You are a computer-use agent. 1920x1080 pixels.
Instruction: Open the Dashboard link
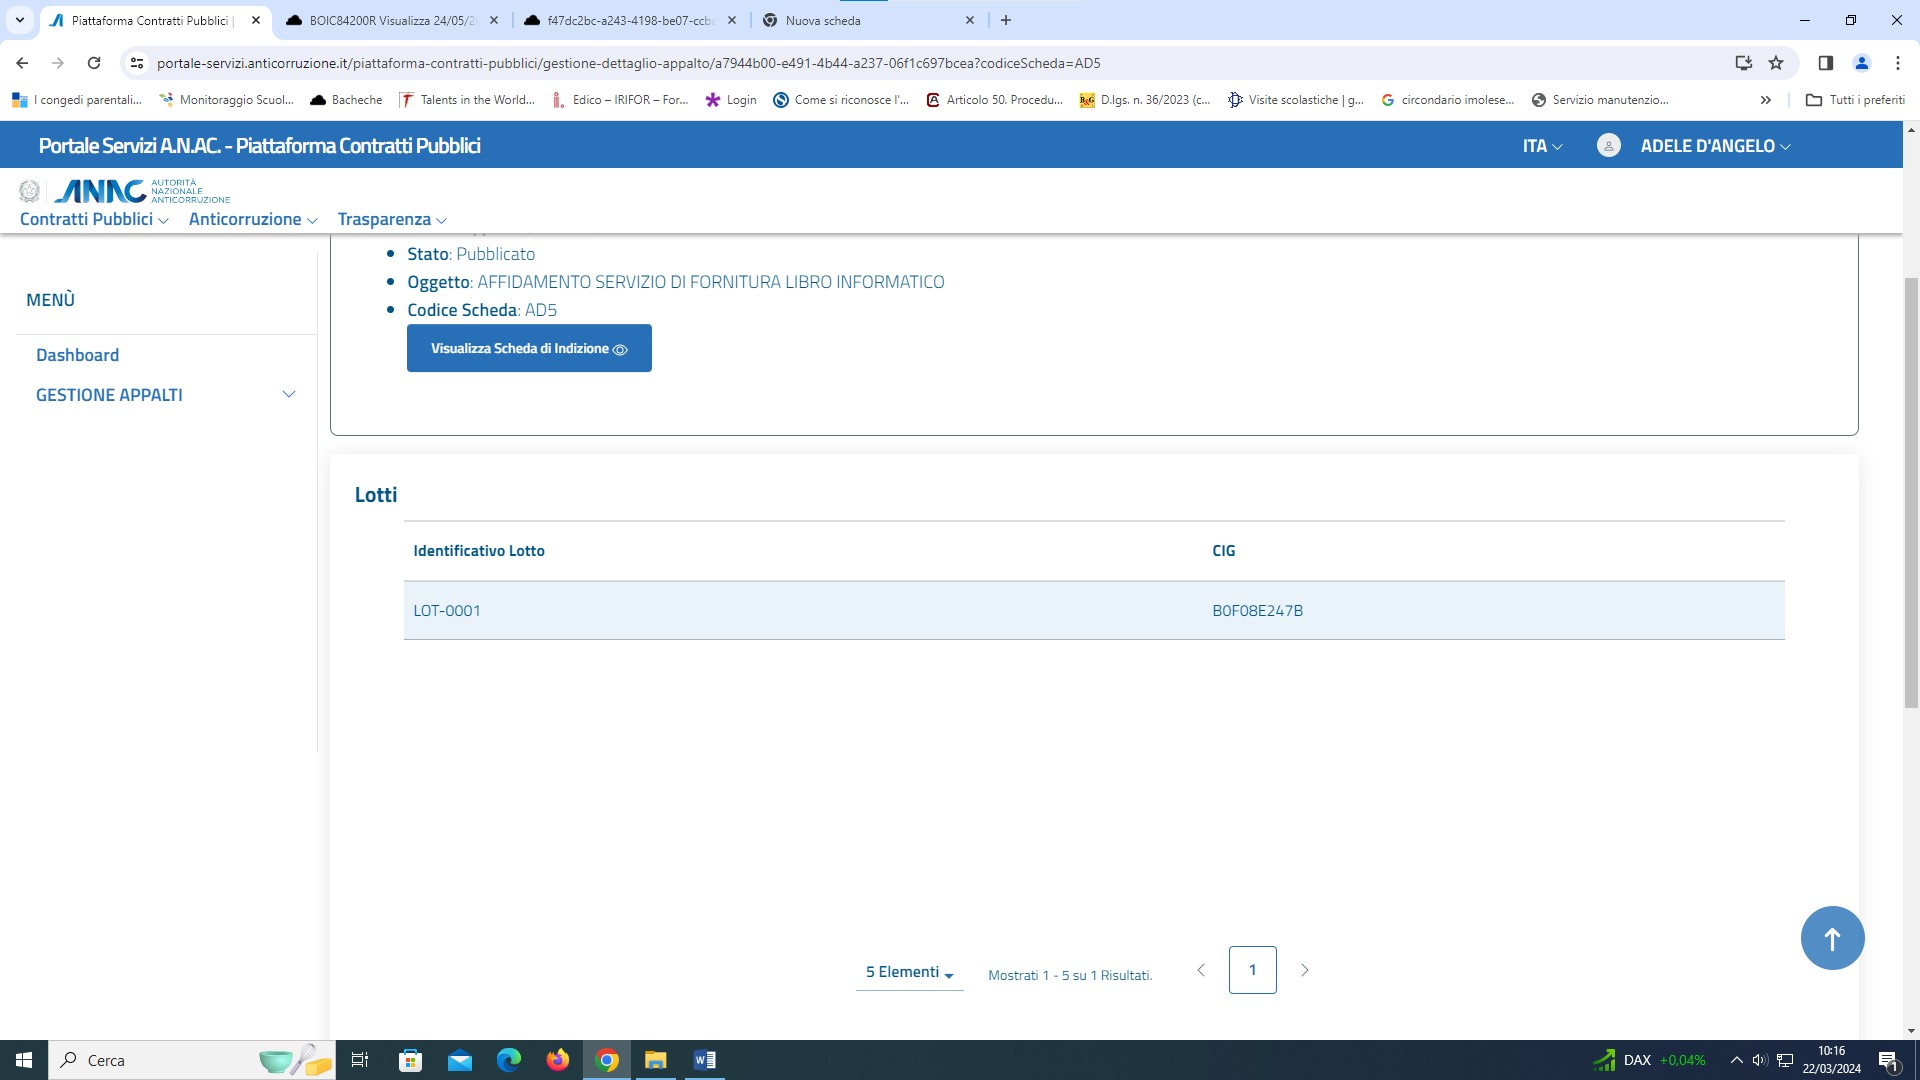(77, 355)
